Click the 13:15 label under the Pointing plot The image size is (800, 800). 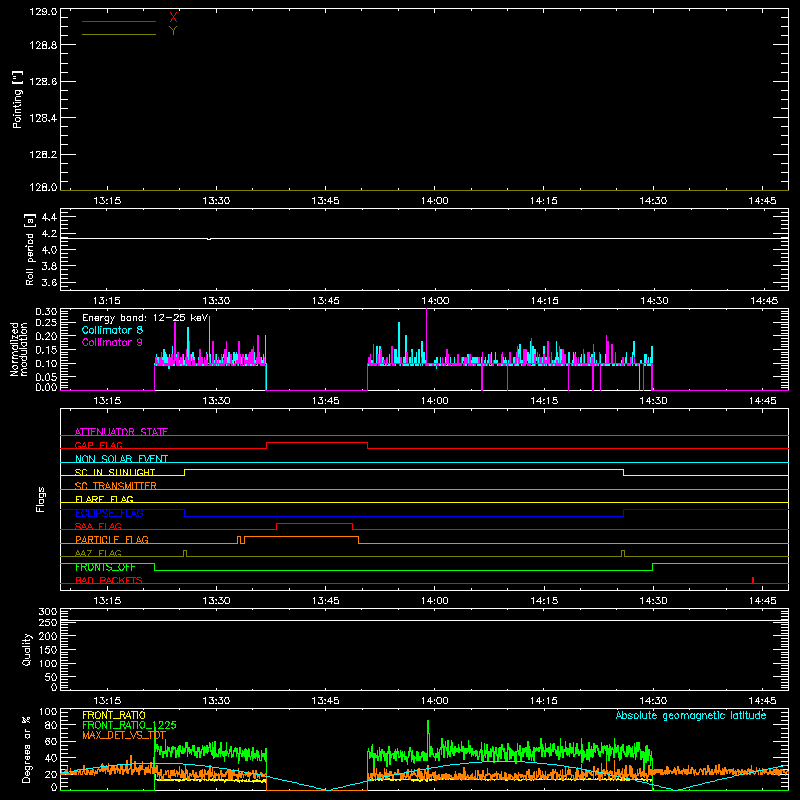tap(107, 201)
